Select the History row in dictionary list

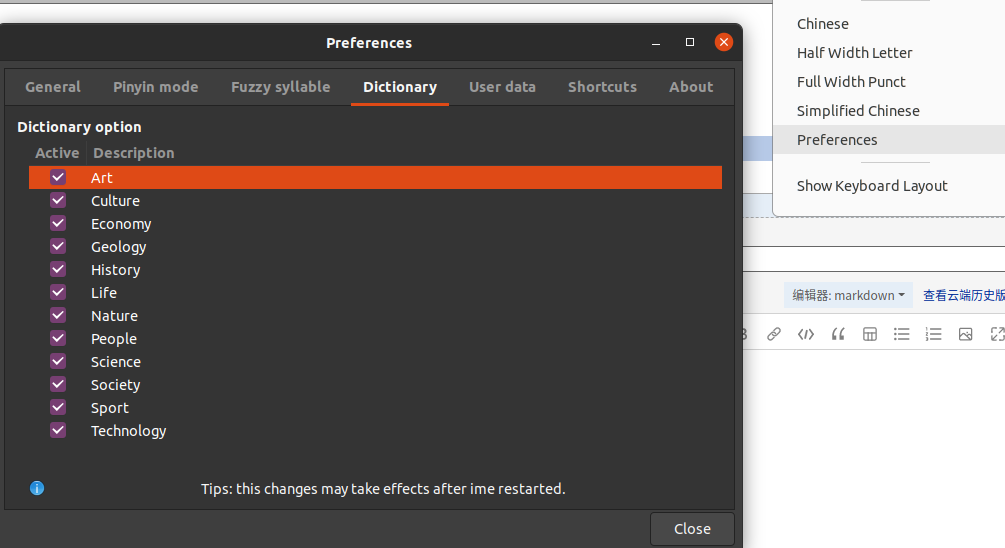click(375, 270)
